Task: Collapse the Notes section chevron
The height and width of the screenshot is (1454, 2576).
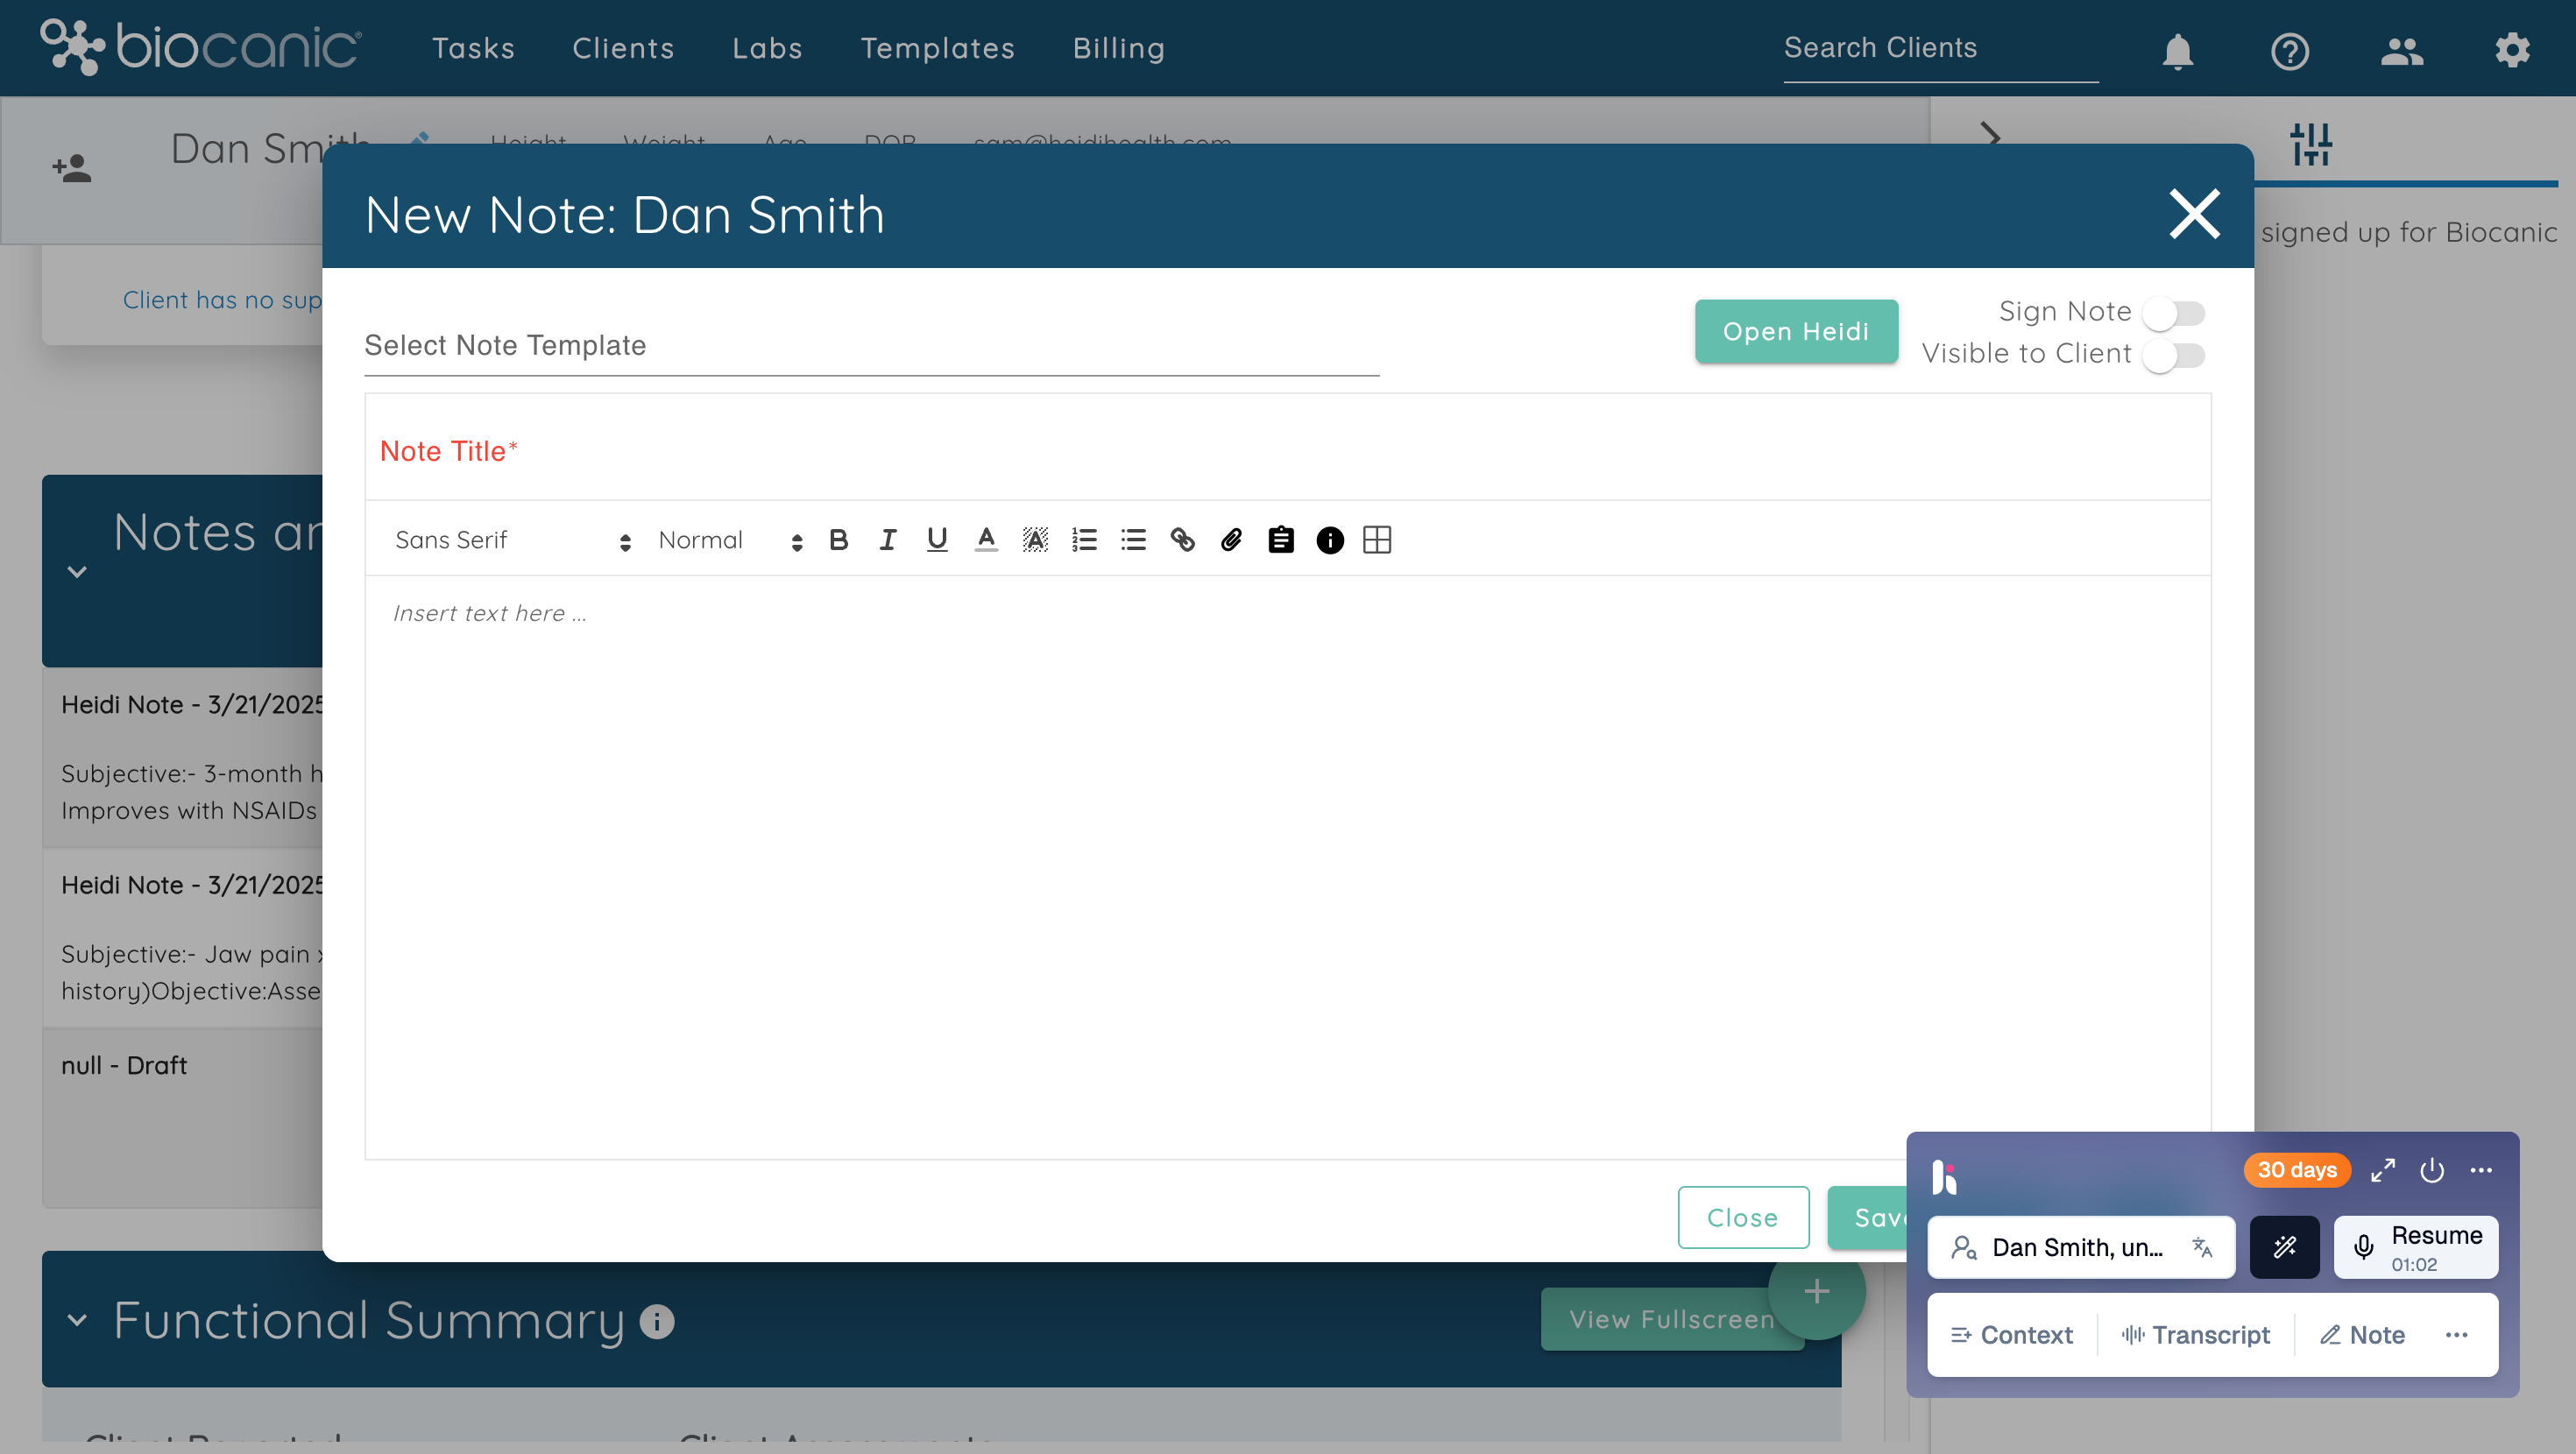Action: coord(77,572)
